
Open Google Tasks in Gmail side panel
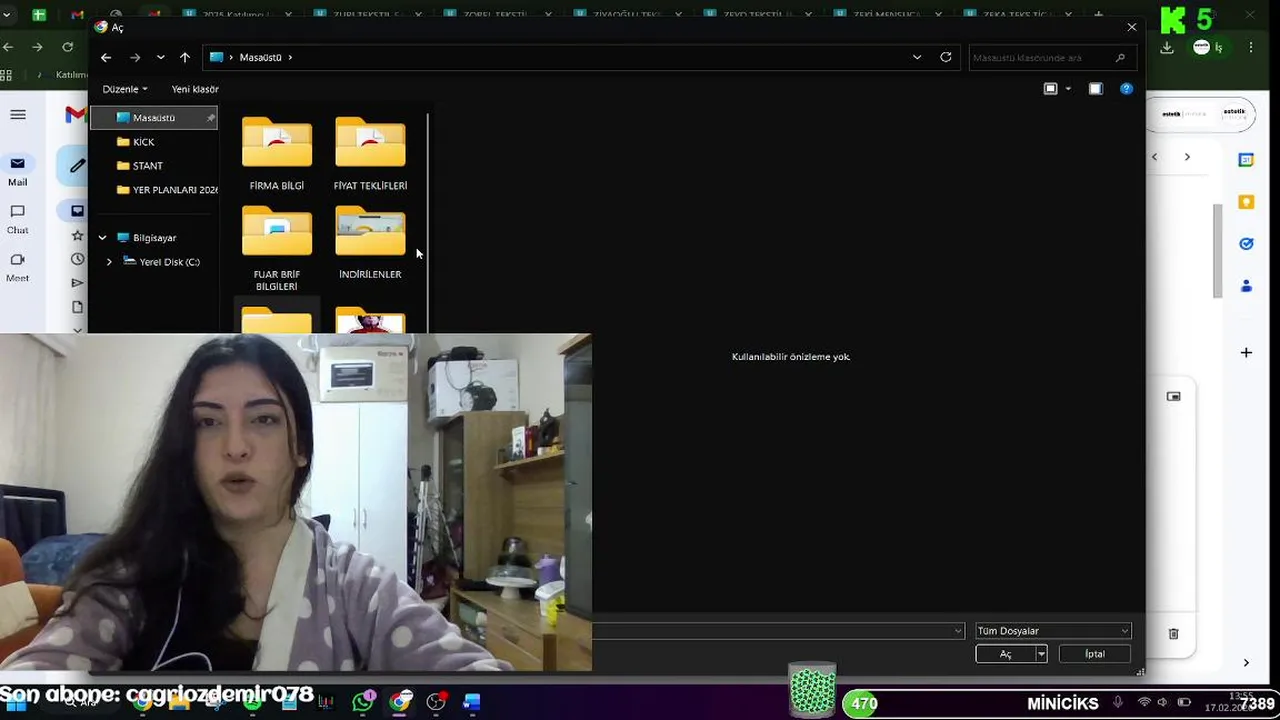tap(1246, 244)
